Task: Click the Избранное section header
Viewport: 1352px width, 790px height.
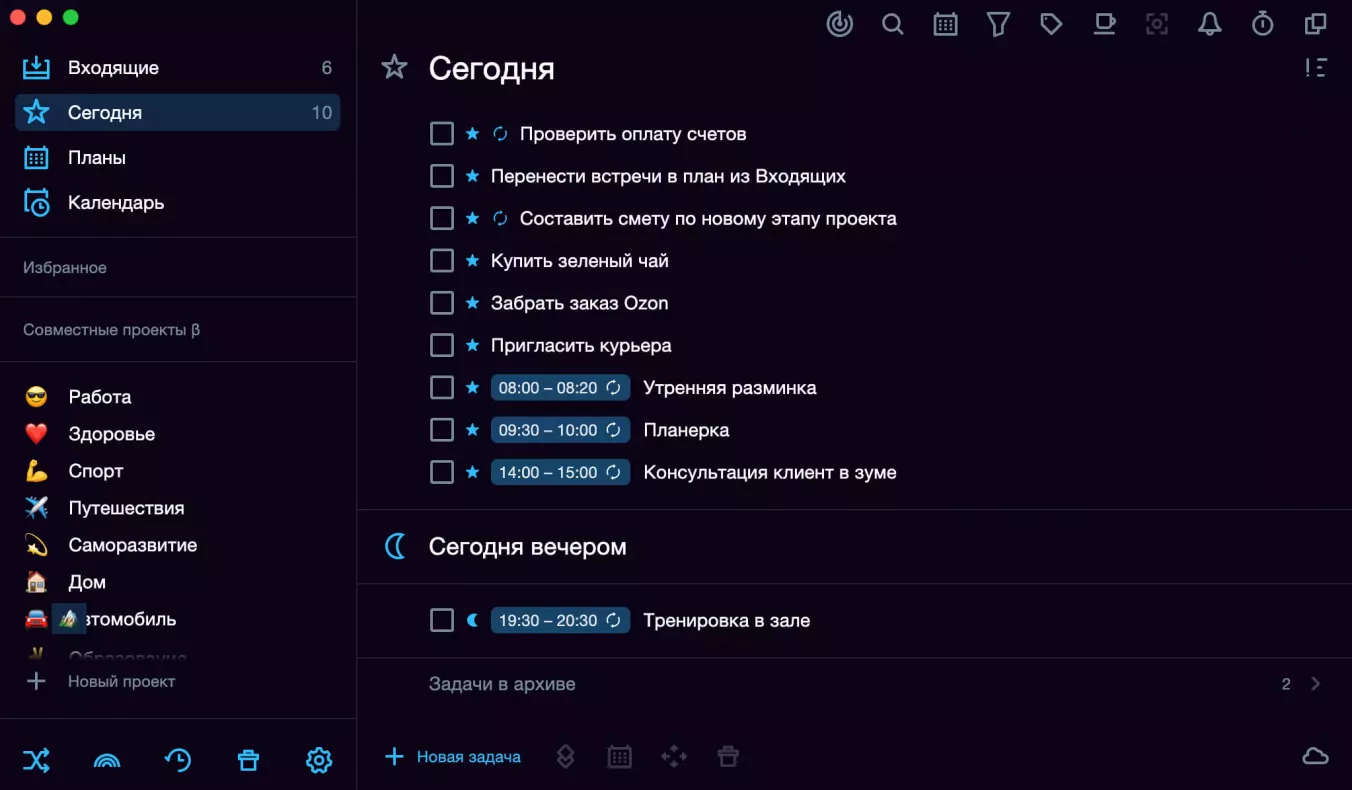Action: coord(65,268)
